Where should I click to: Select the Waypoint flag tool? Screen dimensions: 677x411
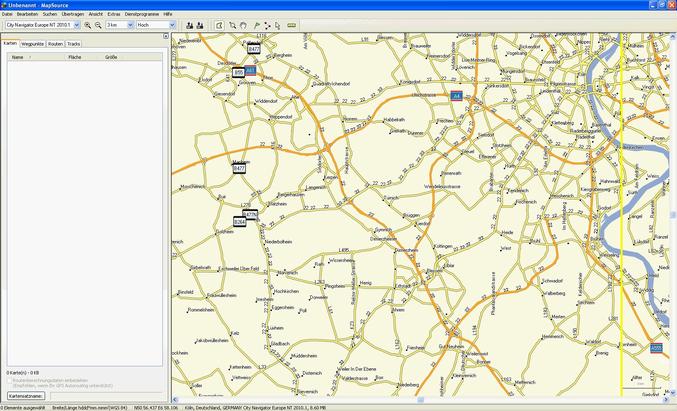256,25
